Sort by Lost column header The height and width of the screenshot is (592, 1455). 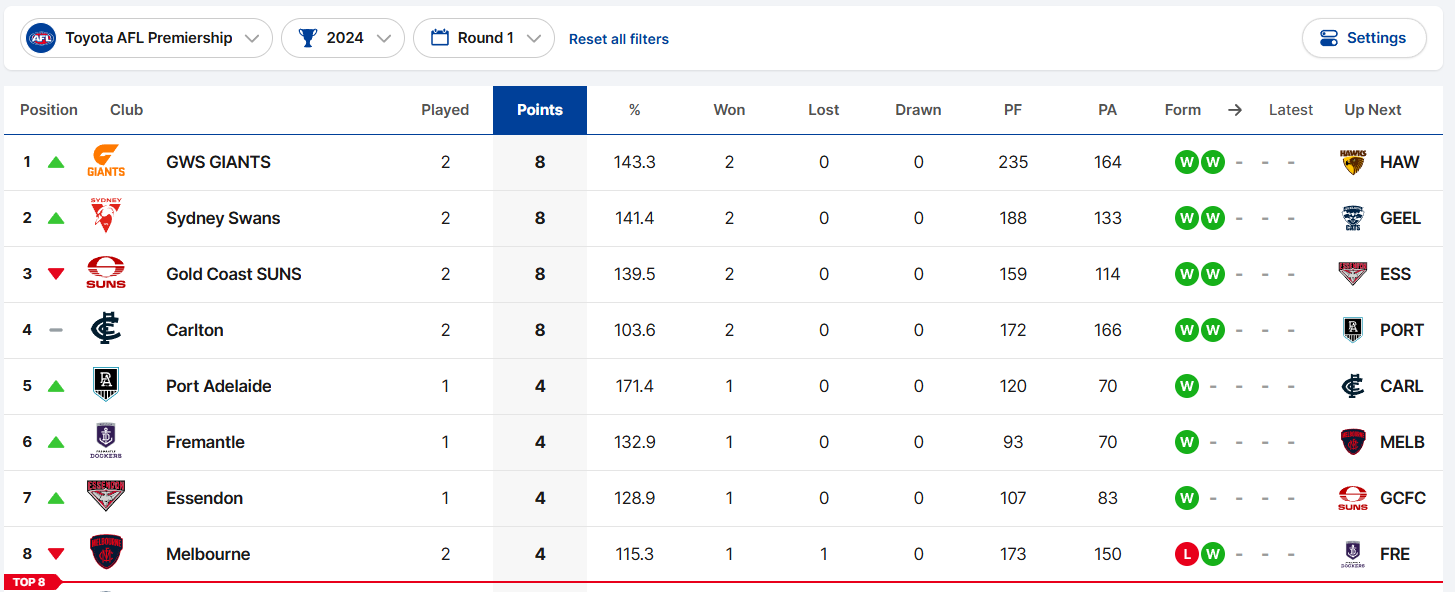pyautogui.click(x=824, y=110)
